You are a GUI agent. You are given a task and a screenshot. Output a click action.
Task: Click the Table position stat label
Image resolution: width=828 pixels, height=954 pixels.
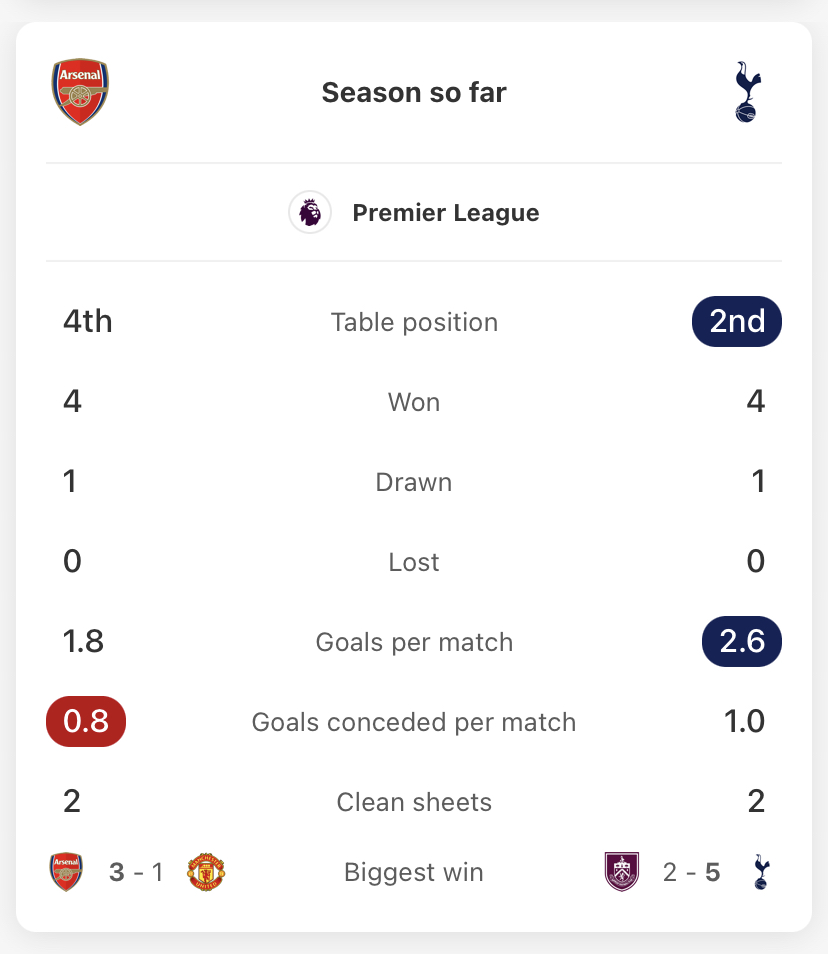[x=414, y=322]
